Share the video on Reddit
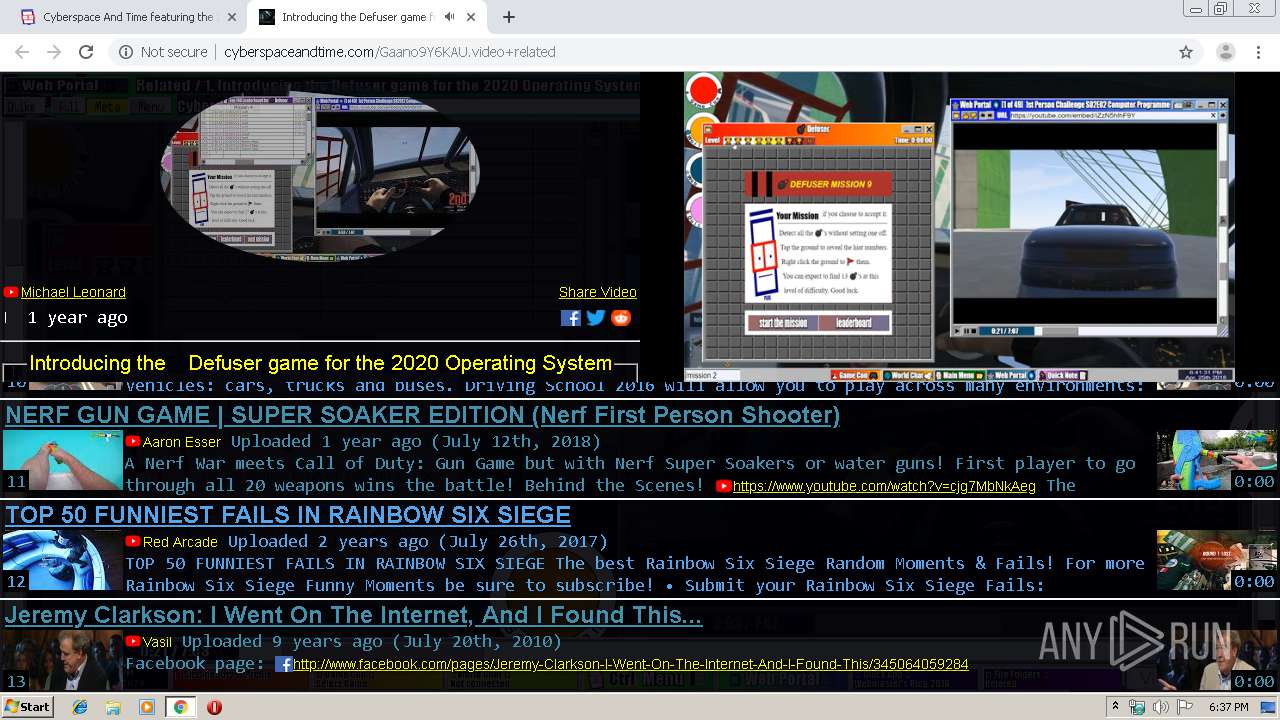Image resolution: width=1280 pixels, height=720 pixels. pos(621,318)
